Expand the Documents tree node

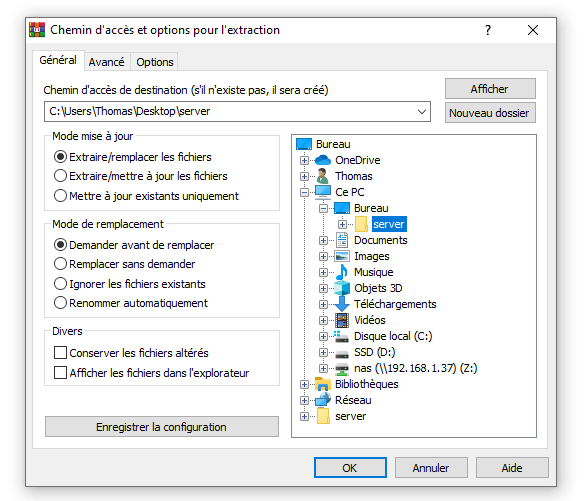pyautogui.click(x=323, y=240)
